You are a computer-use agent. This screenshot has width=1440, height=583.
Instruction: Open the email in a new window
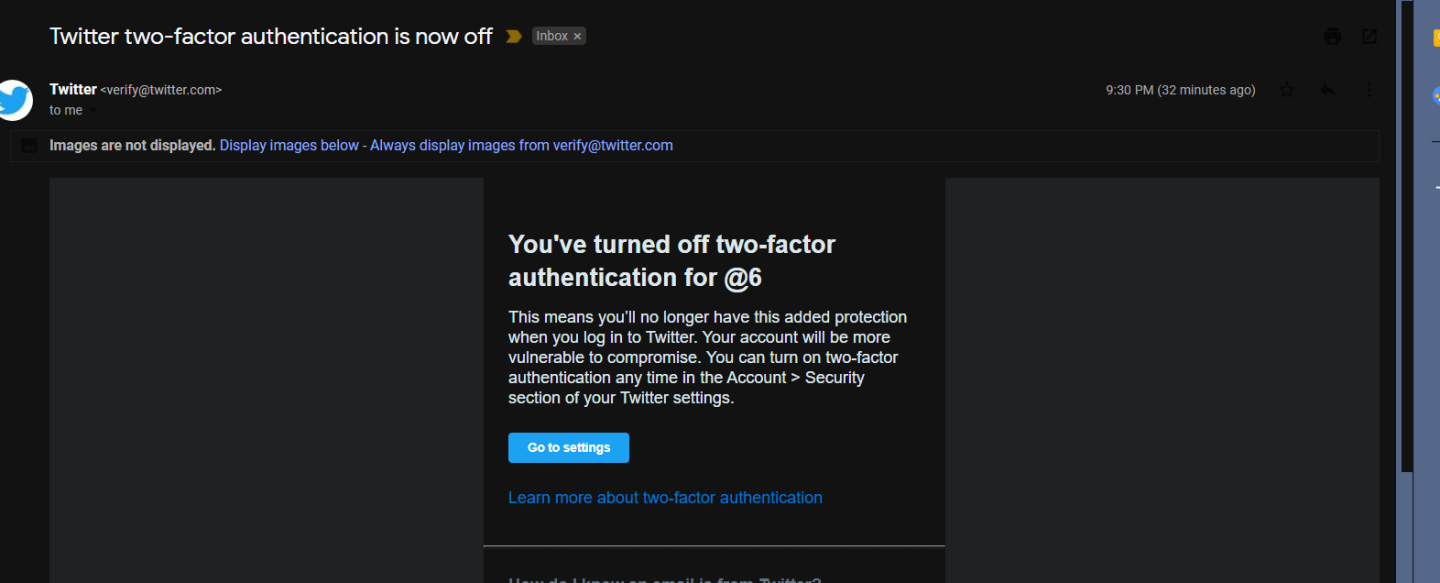pos(1368,35)
